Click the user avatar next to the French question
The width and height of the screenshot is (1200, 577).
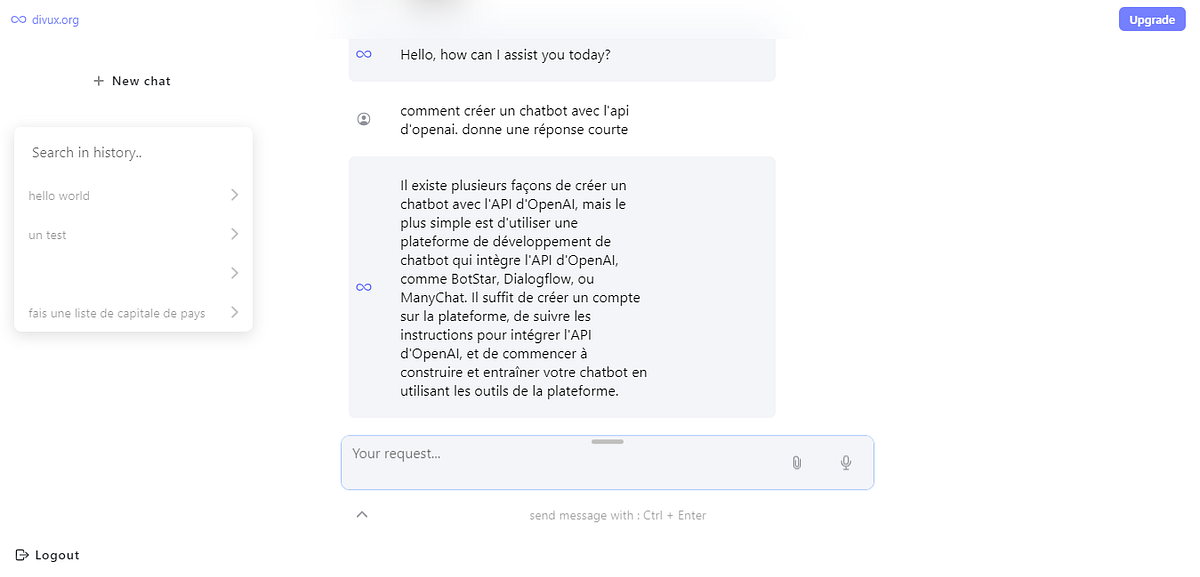point(364,118)
